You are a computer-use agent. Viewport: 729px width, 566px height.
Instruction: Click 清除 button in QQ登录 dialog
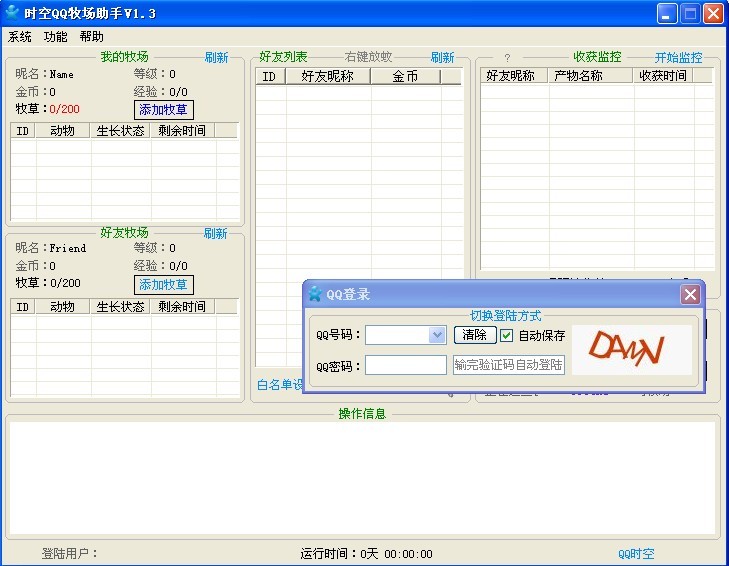click(x=475, y=335)
